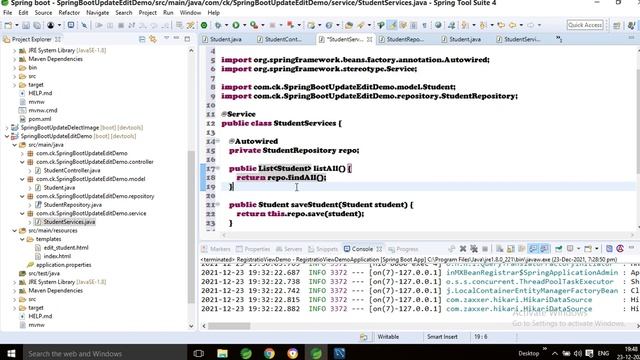640x360 pixels.
Task: Click the Debug bug toolbar icon
Action: pos(218,25)
